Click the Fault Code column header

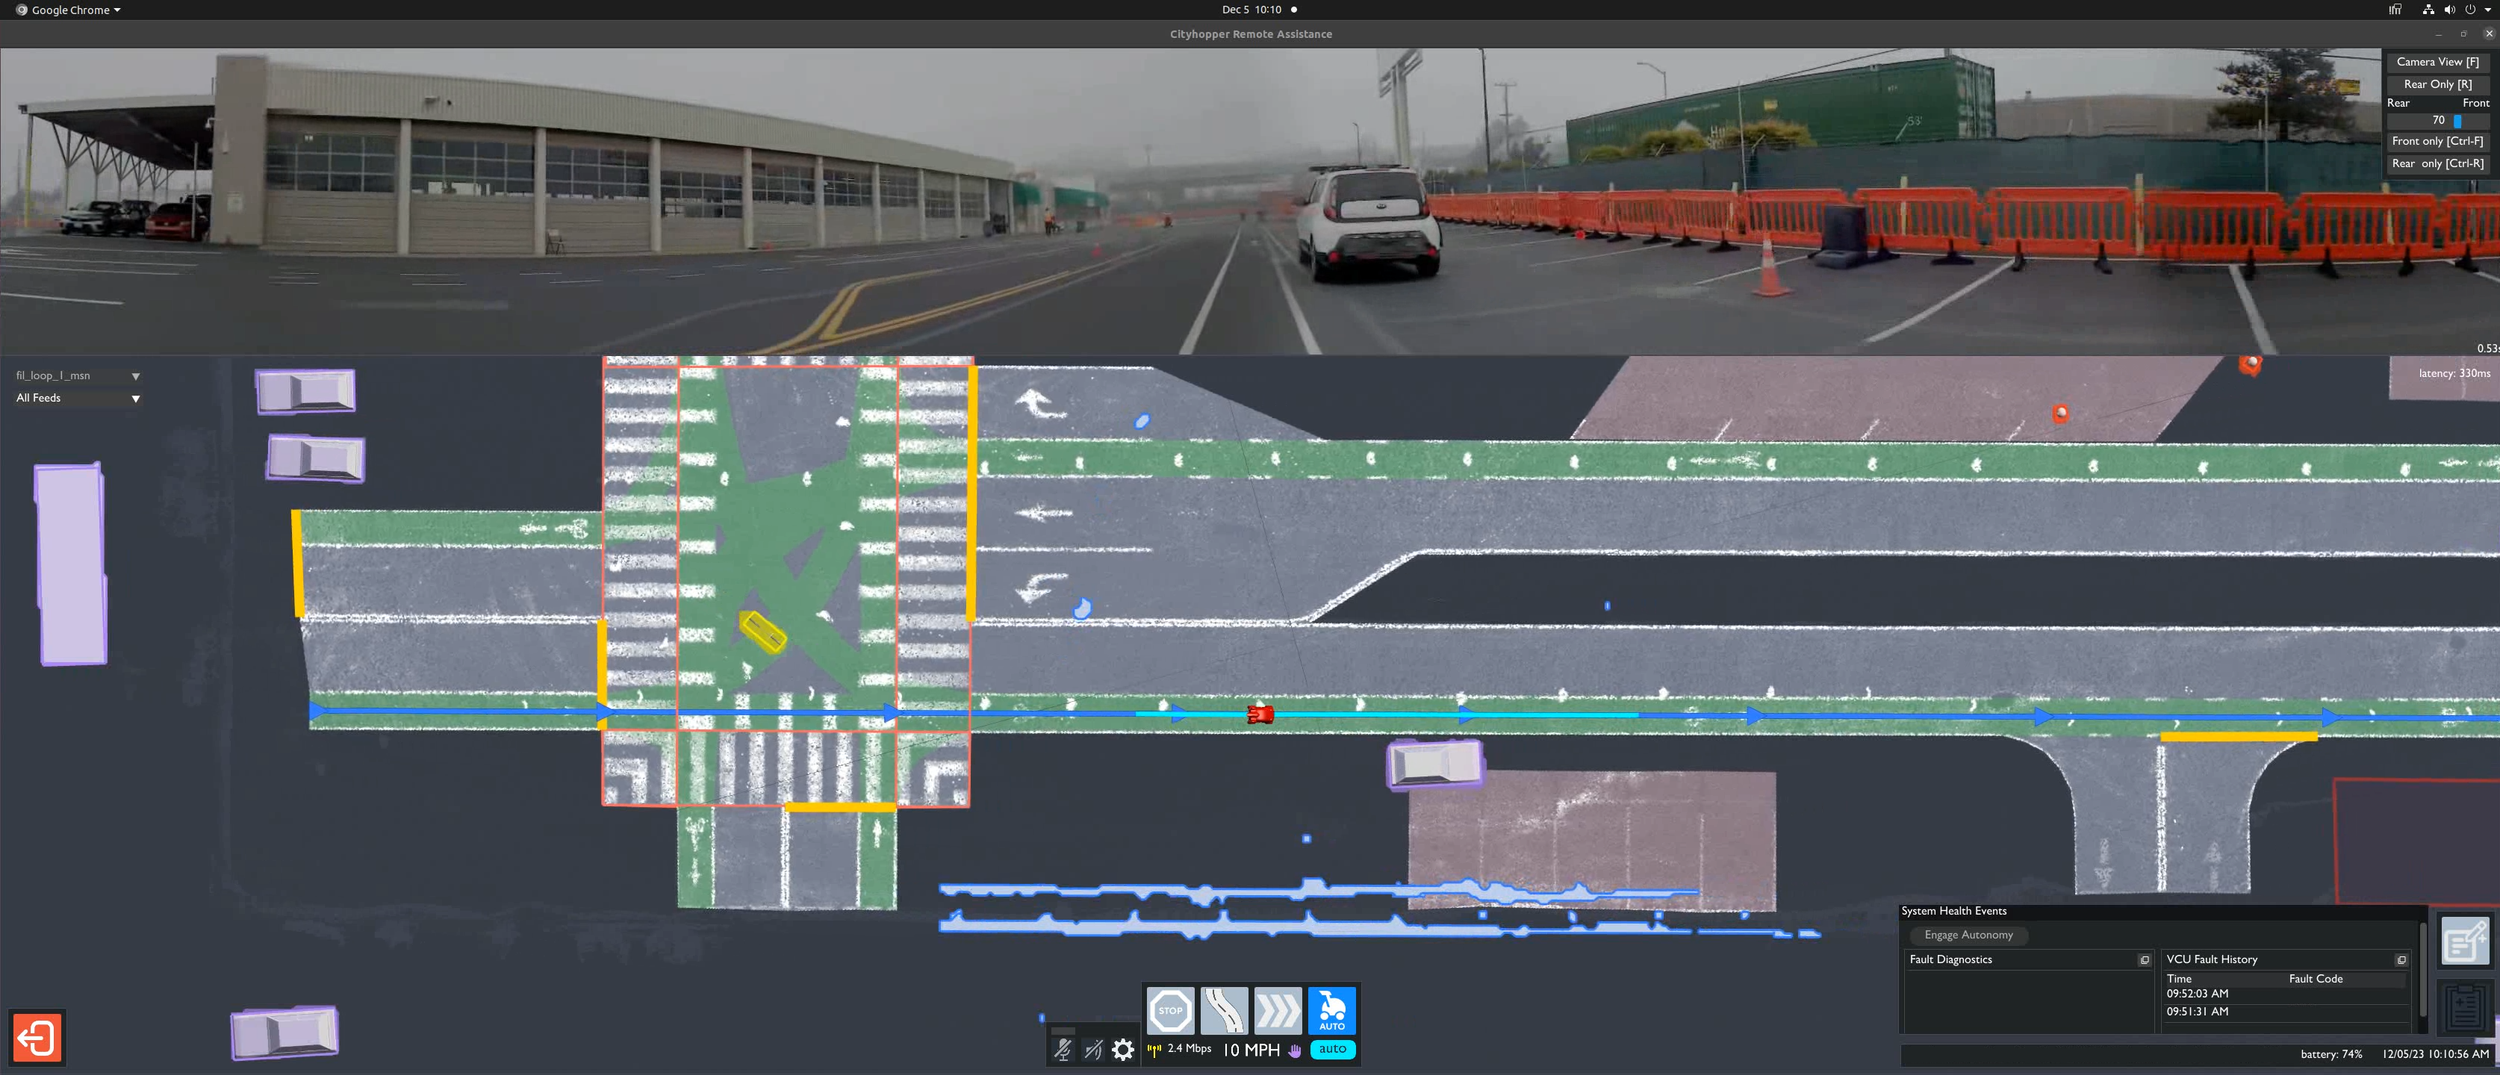tap(2315, 979)
